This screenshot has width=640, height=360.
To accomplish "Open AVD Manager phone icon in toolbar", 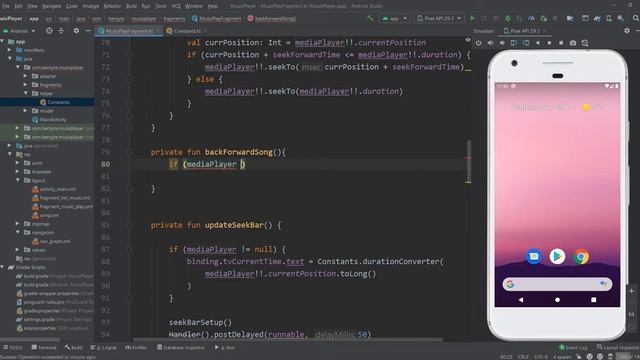I will coord(609,18).
